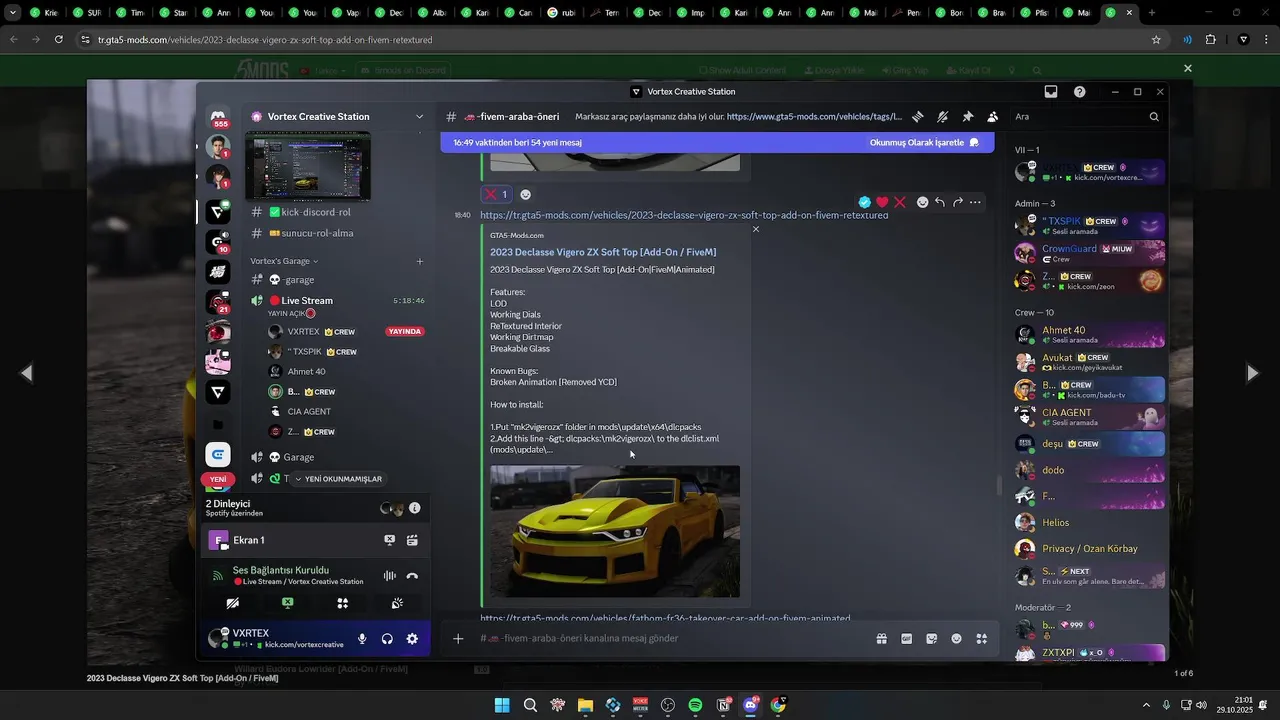
Task: Click the chat scrollbar thumb
Action: (999, 486)
